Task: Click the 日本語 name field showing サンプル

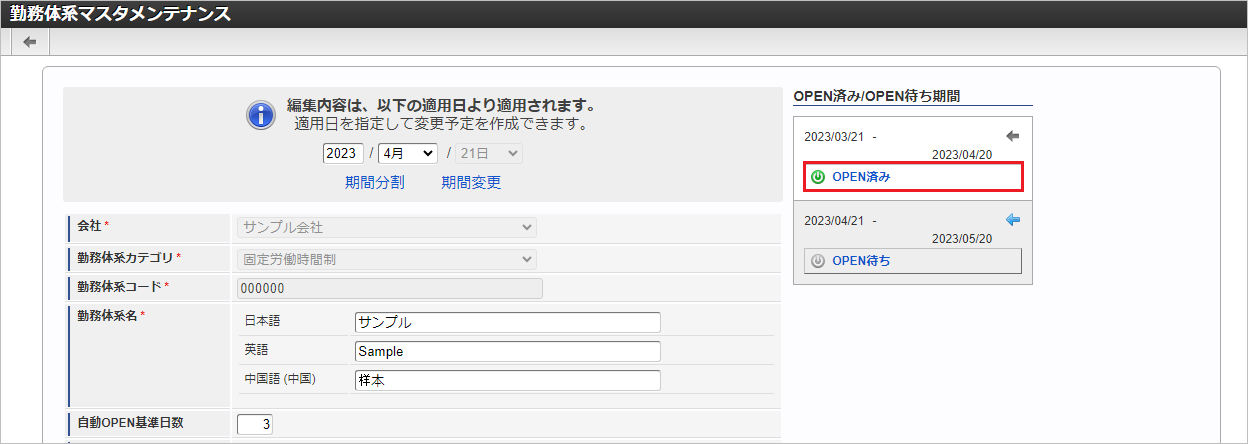Action: (508, 322)
